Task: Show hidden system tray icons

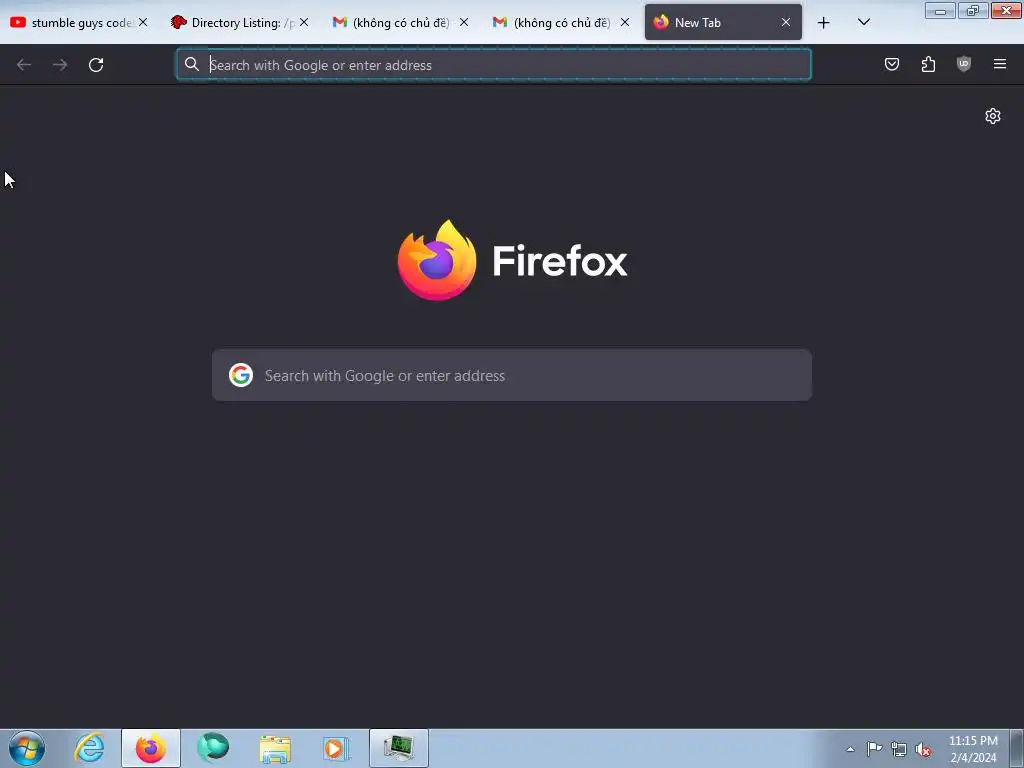Action: [850, 749]
